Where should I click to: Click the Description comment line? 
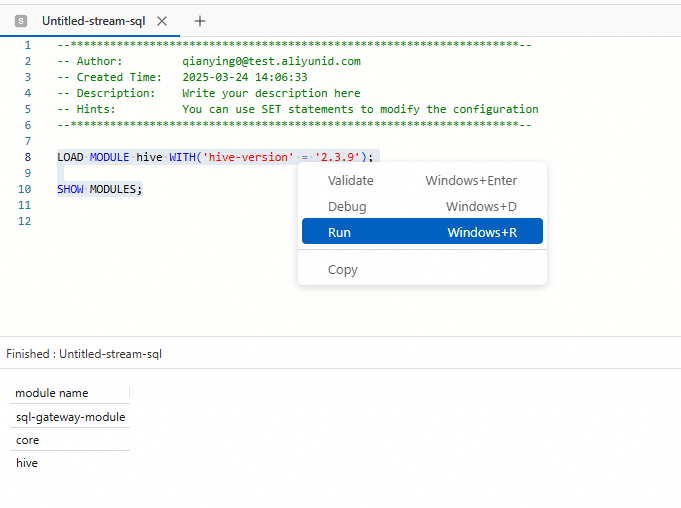tap(209, 93)
